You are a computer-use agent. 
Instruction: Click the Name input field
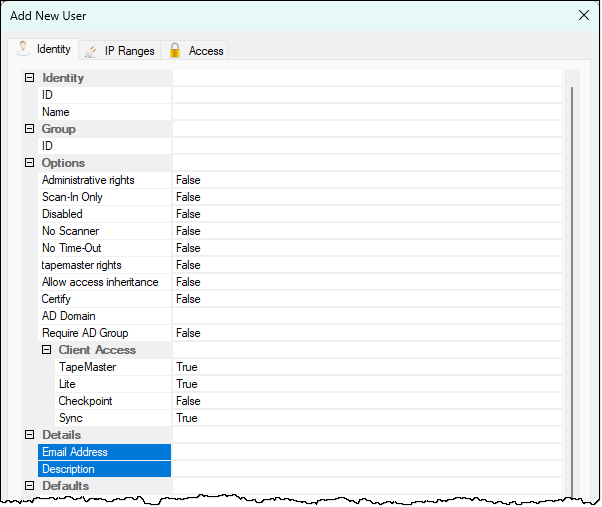pos(366,112)
